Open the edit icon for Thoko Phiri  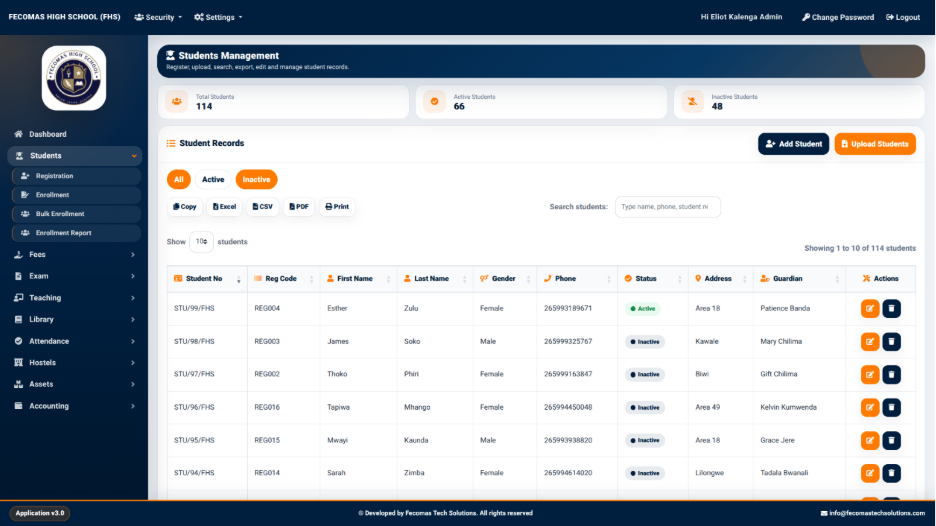point(870,374)
